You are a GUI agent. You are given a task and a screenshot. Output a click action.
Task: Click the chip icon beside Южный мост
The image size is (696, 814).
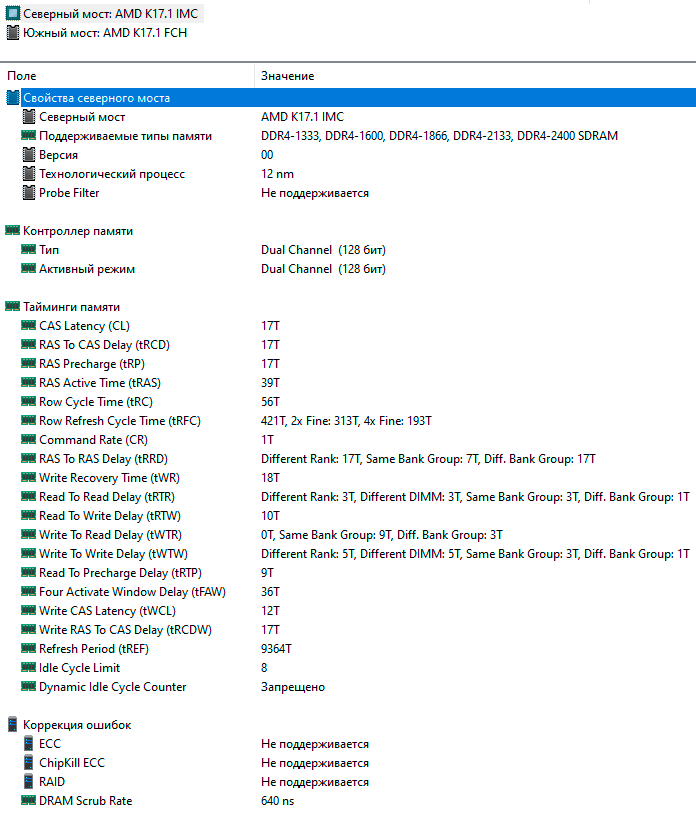[x=12, y=33]
